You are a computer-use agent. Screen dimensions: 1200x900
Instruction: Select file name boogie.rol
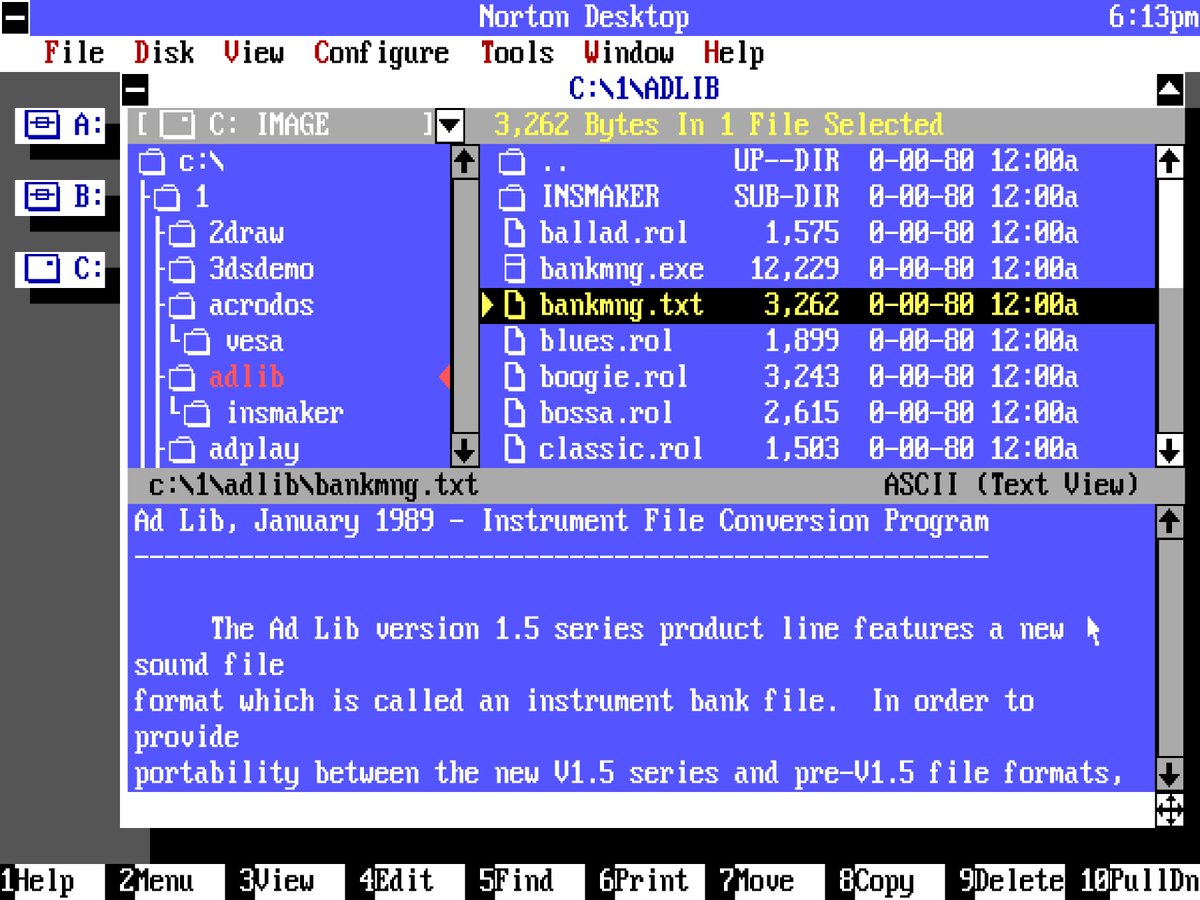pyautogui.click(x=614, y=377)
